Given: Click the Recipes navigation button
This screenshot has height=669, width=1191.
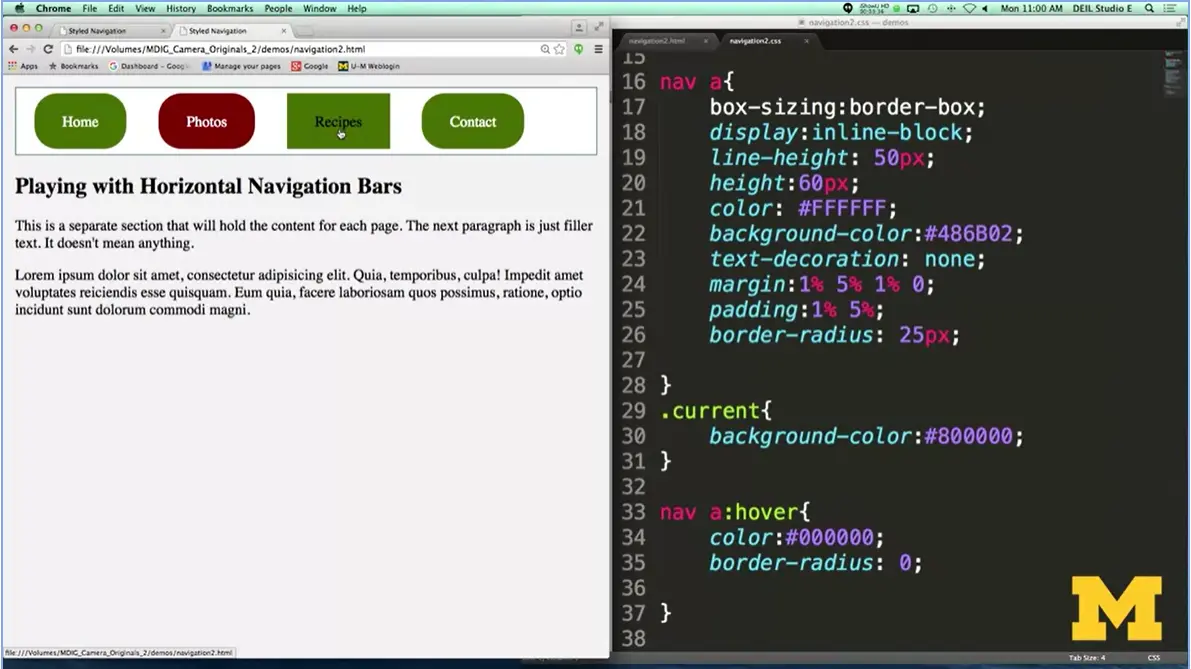Looking at the screenshot, I should pyautogui.click(x=339, y=121).
